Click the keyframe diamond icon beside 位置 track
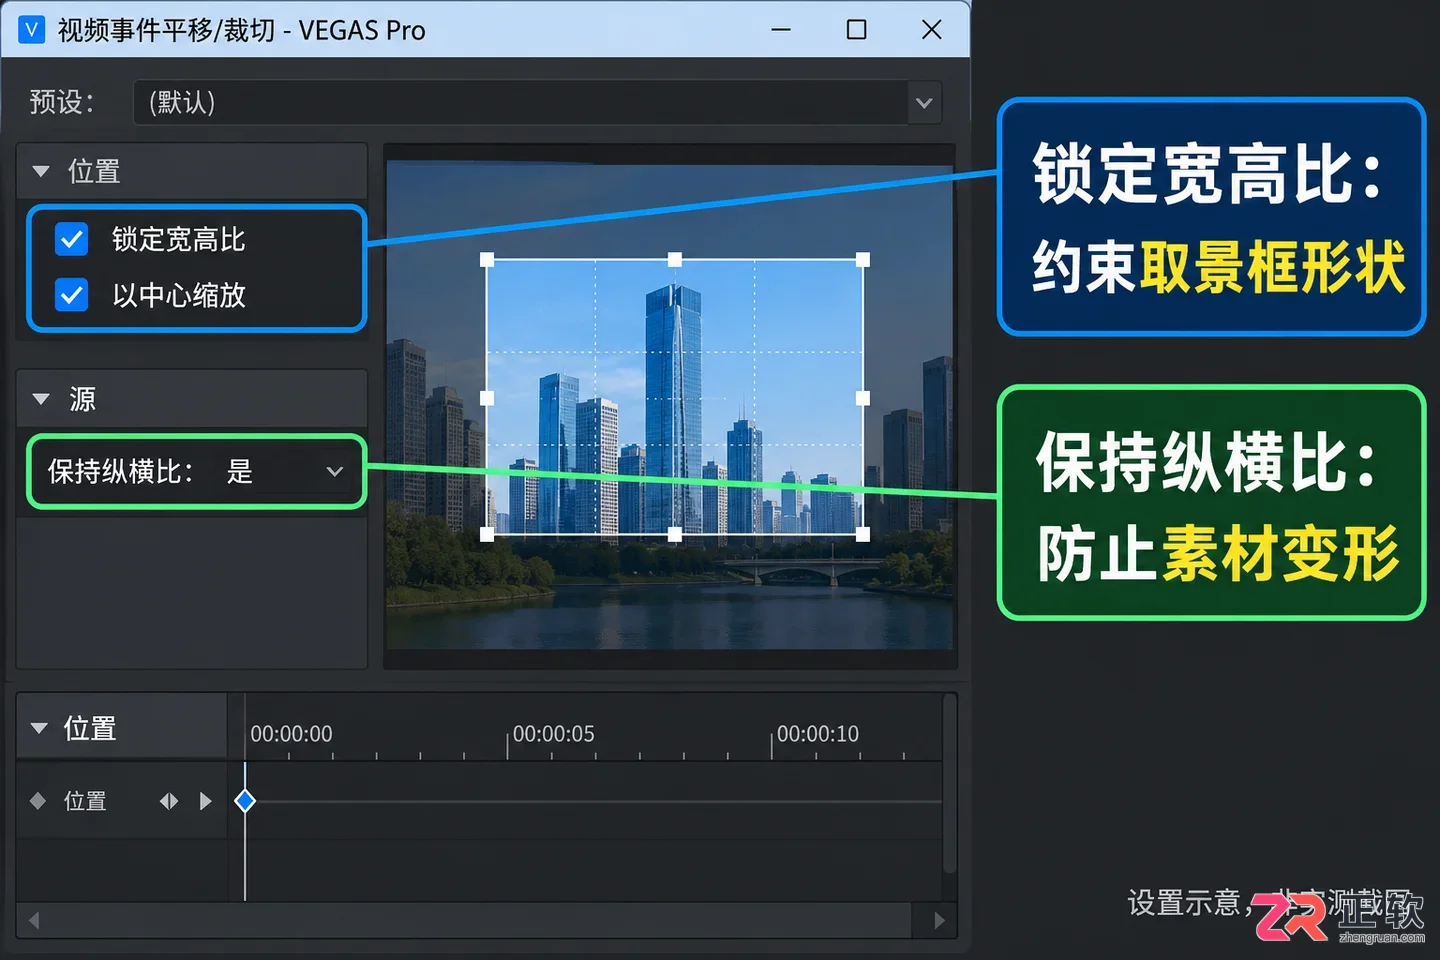1440x960 pixels. pos(38,801)
